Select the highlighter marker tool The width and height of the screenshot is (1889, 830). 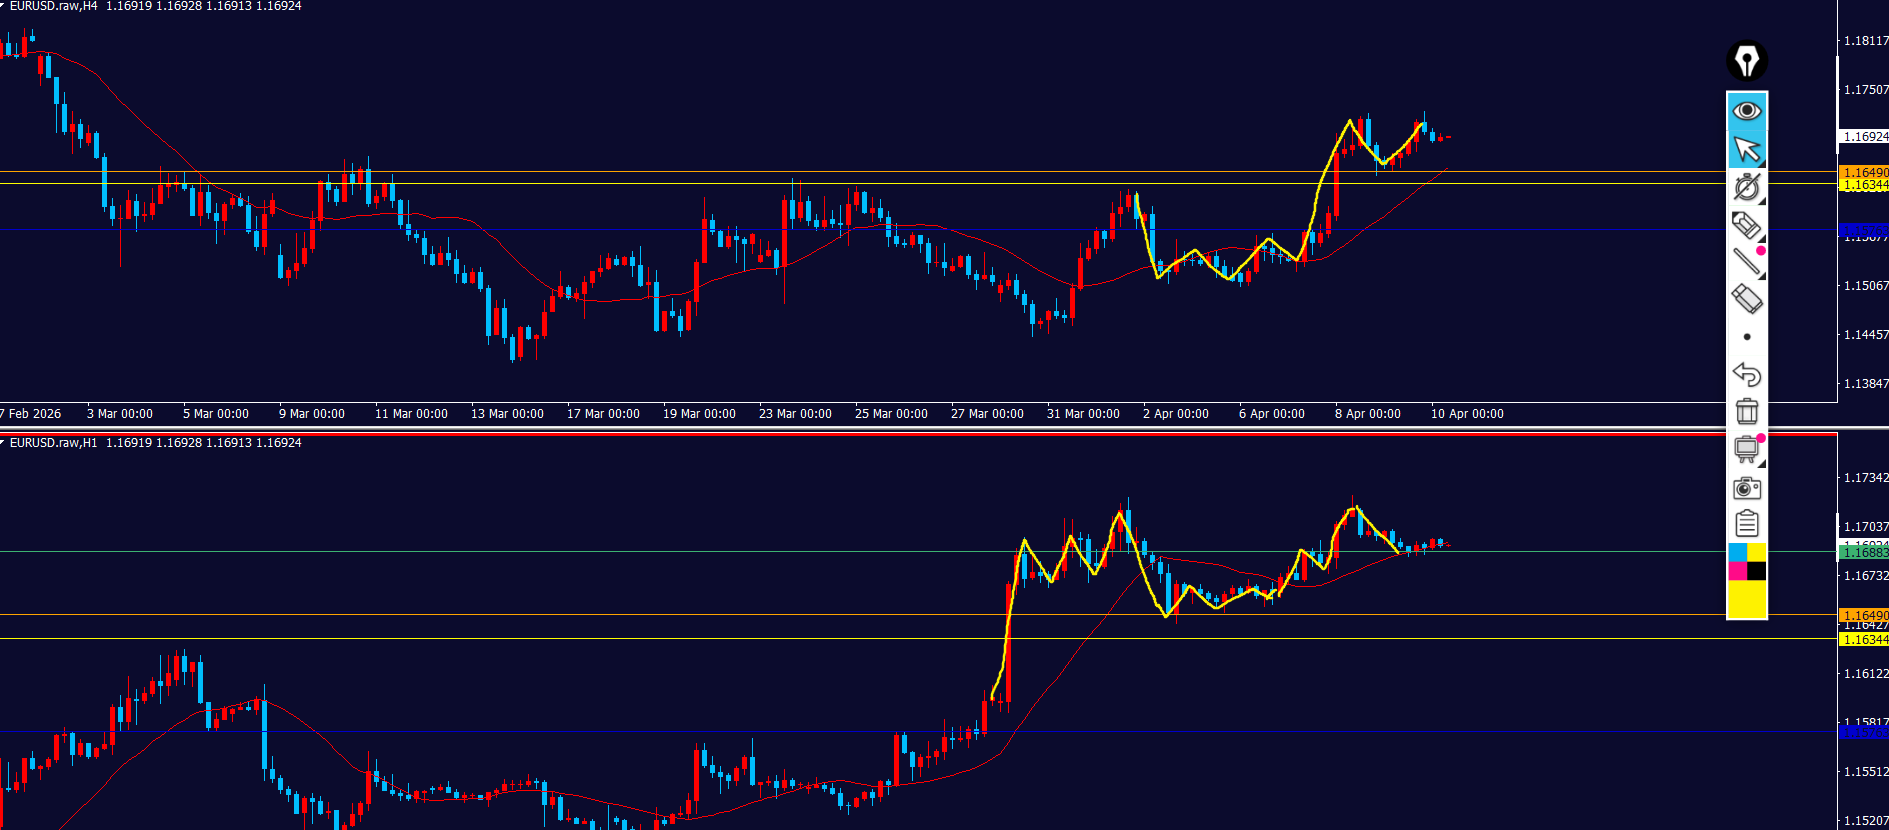tap(1746, 225)
